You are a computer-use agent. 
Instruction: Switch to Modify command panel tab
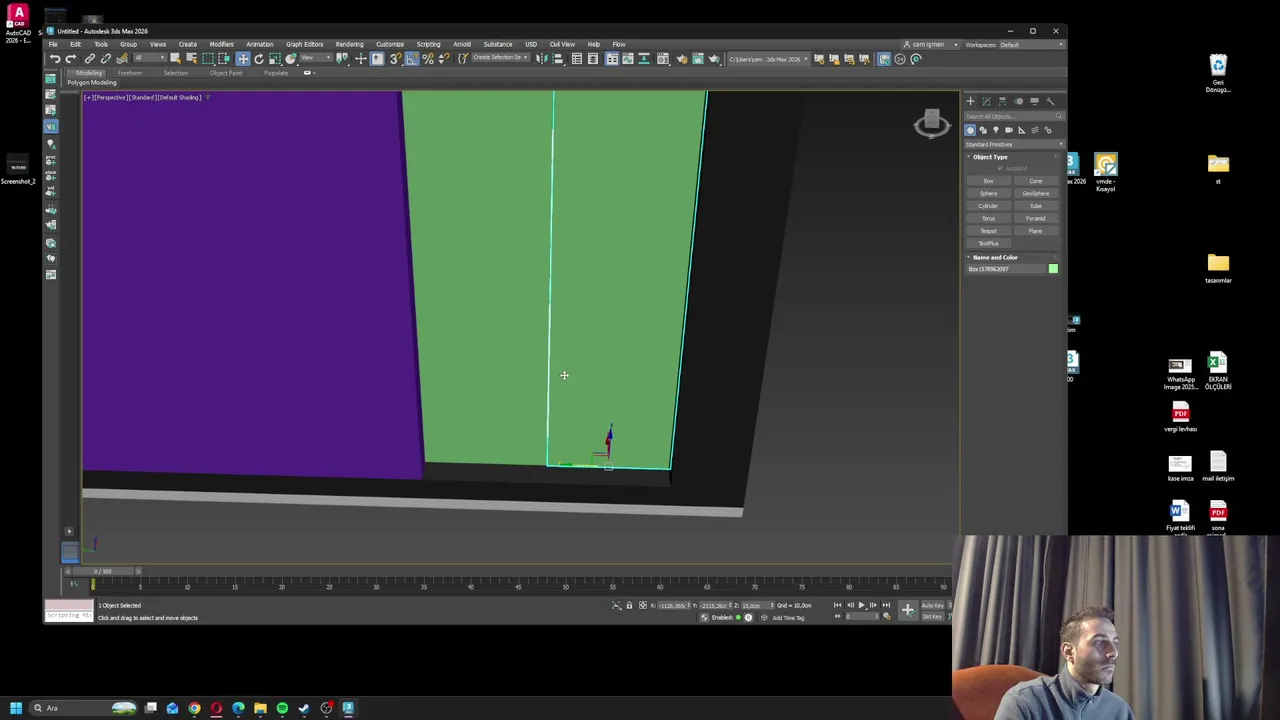(986, 101)
